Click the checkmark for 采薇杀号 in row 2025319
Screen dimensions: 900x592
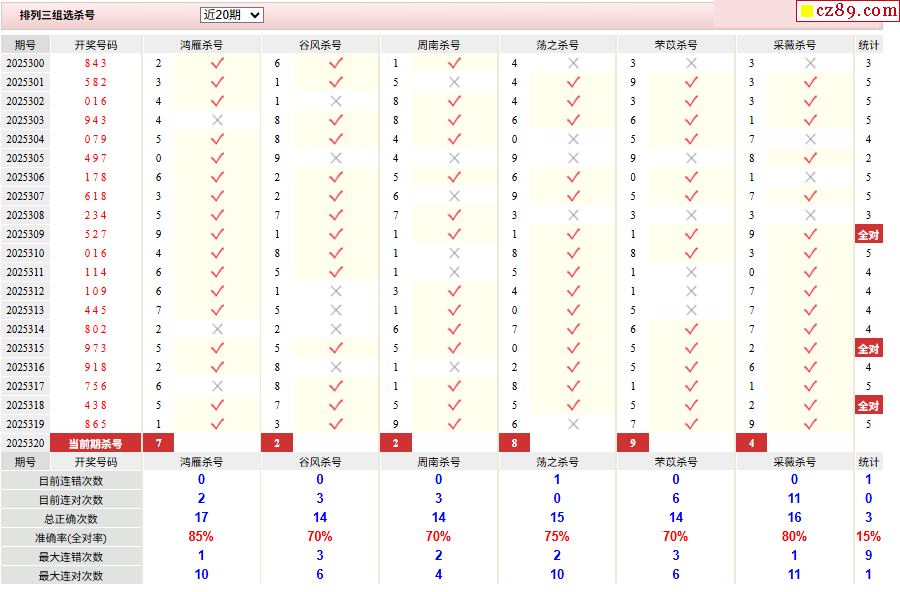click(x=810, y=424)
